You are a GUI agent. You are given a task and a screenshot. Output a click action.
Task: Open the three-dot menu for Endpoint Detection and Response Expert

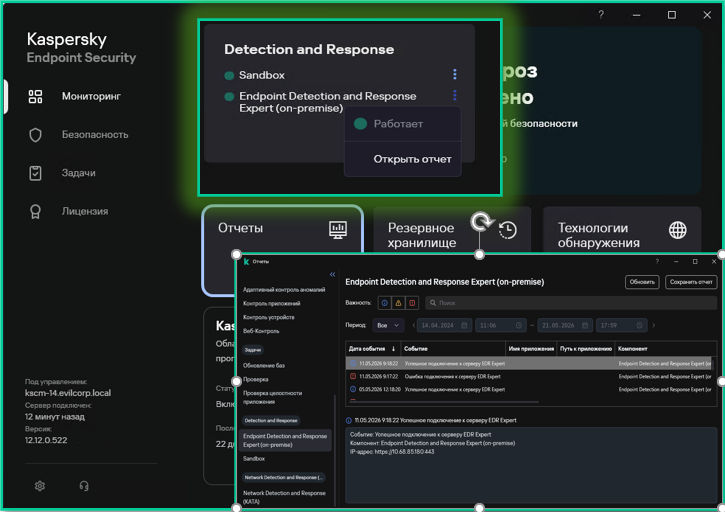click(x=455, y=95)
